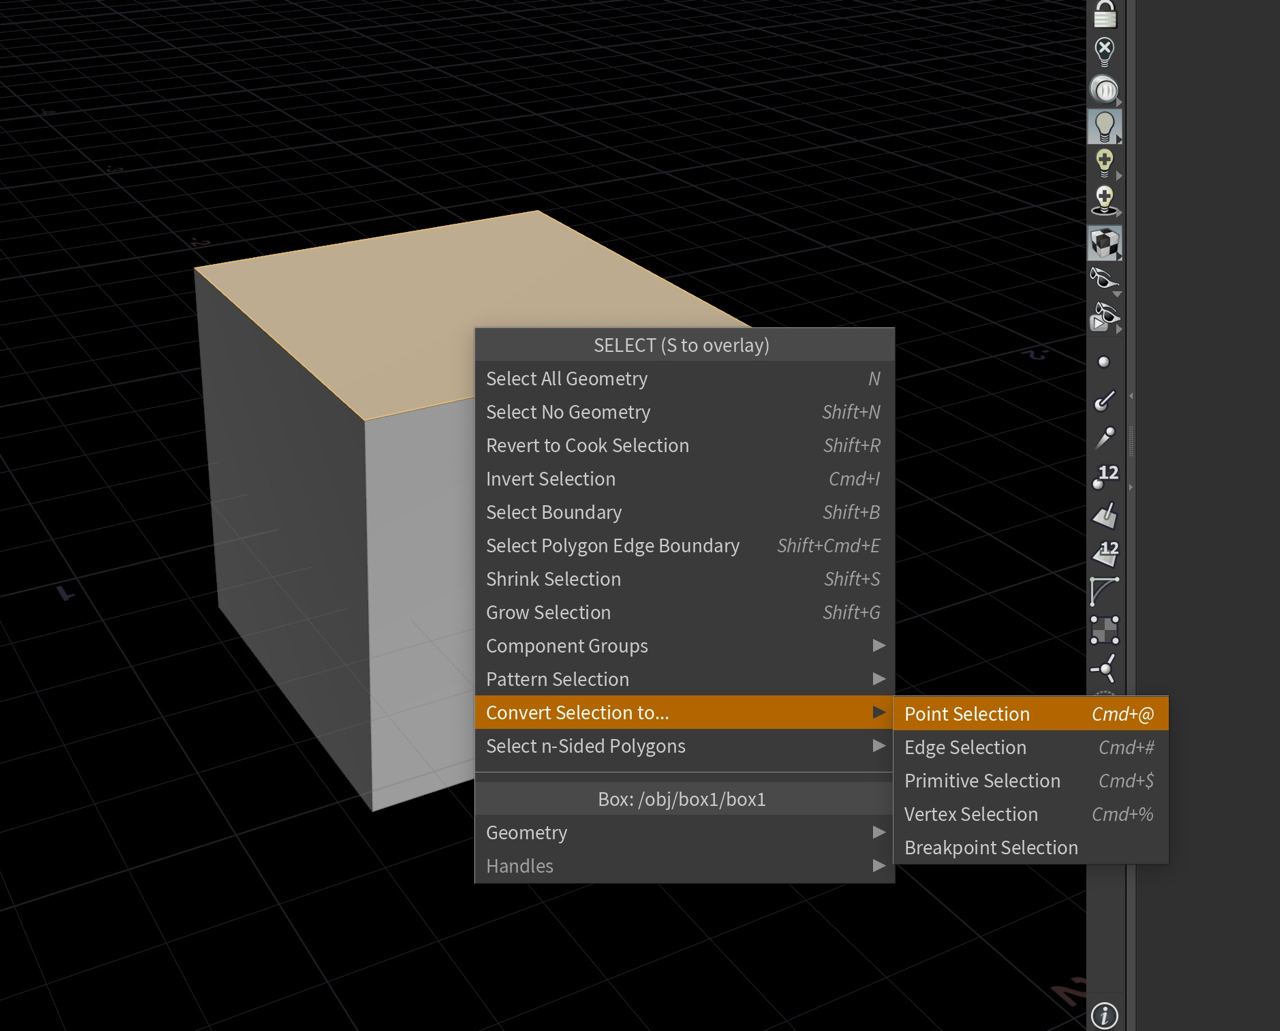Viewport: 1280px width, 1031px height.
Task: Convert to Breakpoint Selection
Action: (x=1030, y=847)
